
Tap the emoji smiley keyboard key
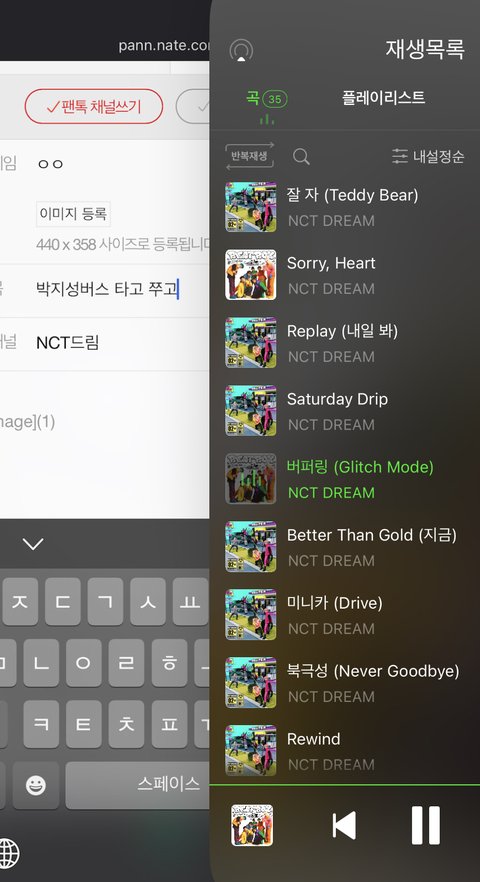click(35, 785)
